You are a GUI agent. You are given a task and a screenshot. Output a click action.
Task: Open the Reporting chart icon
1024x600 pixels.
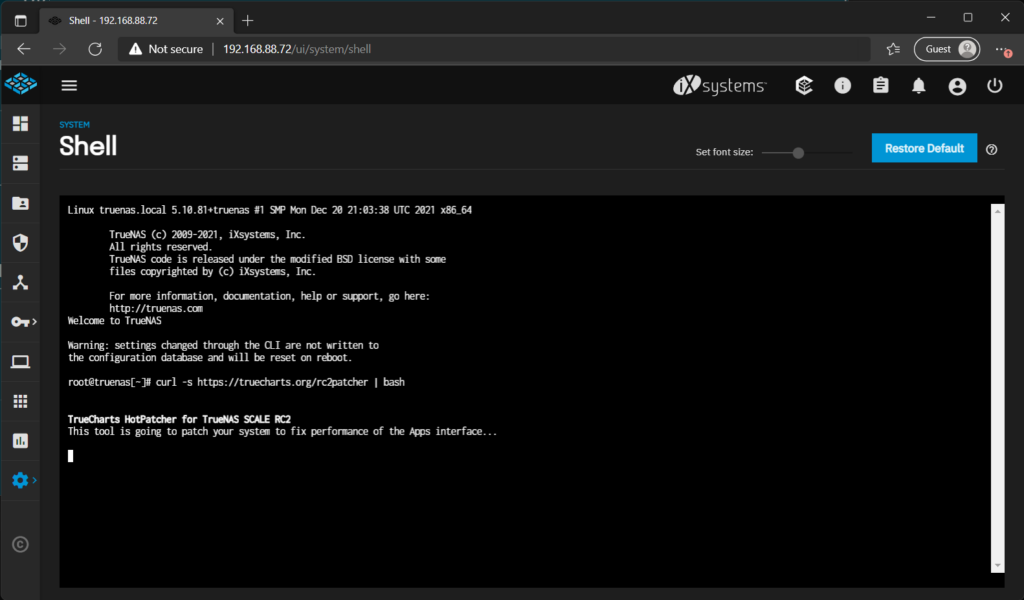pyautogui.click(x=20, y=441)
